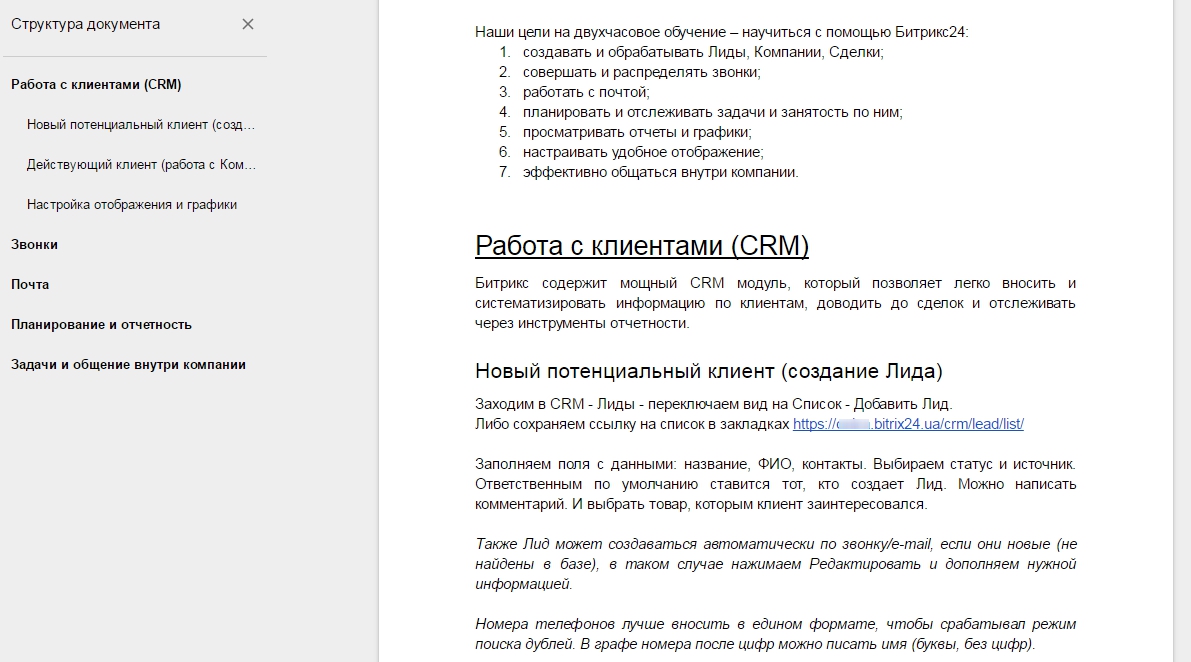This screenshot has height=662, width=1191.
Task: Click the line 'Заходим в CRM - Лиды'
Action: [713, 404]
